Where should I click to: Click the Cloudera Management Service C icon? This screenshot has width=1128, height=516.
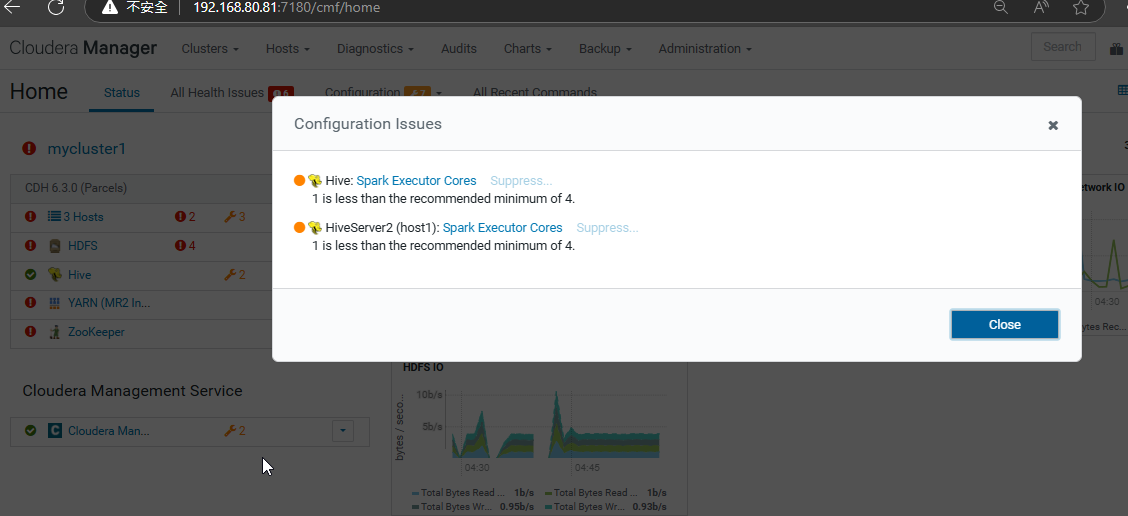[55, 430]
